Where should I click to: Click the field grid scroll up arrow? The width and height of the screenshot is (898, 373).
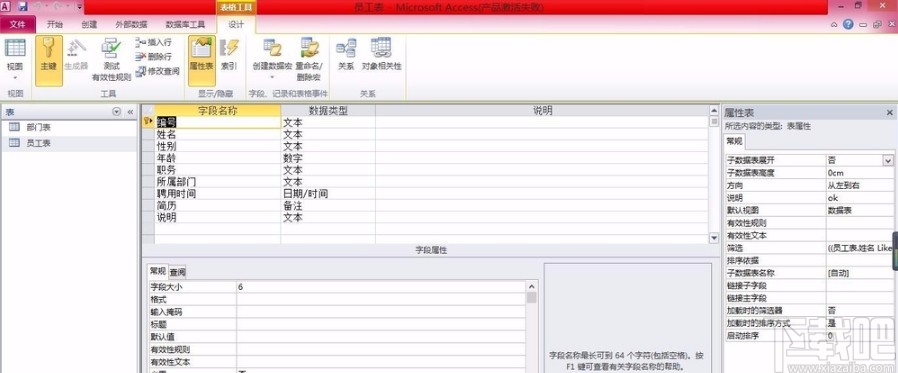point(714,111)
